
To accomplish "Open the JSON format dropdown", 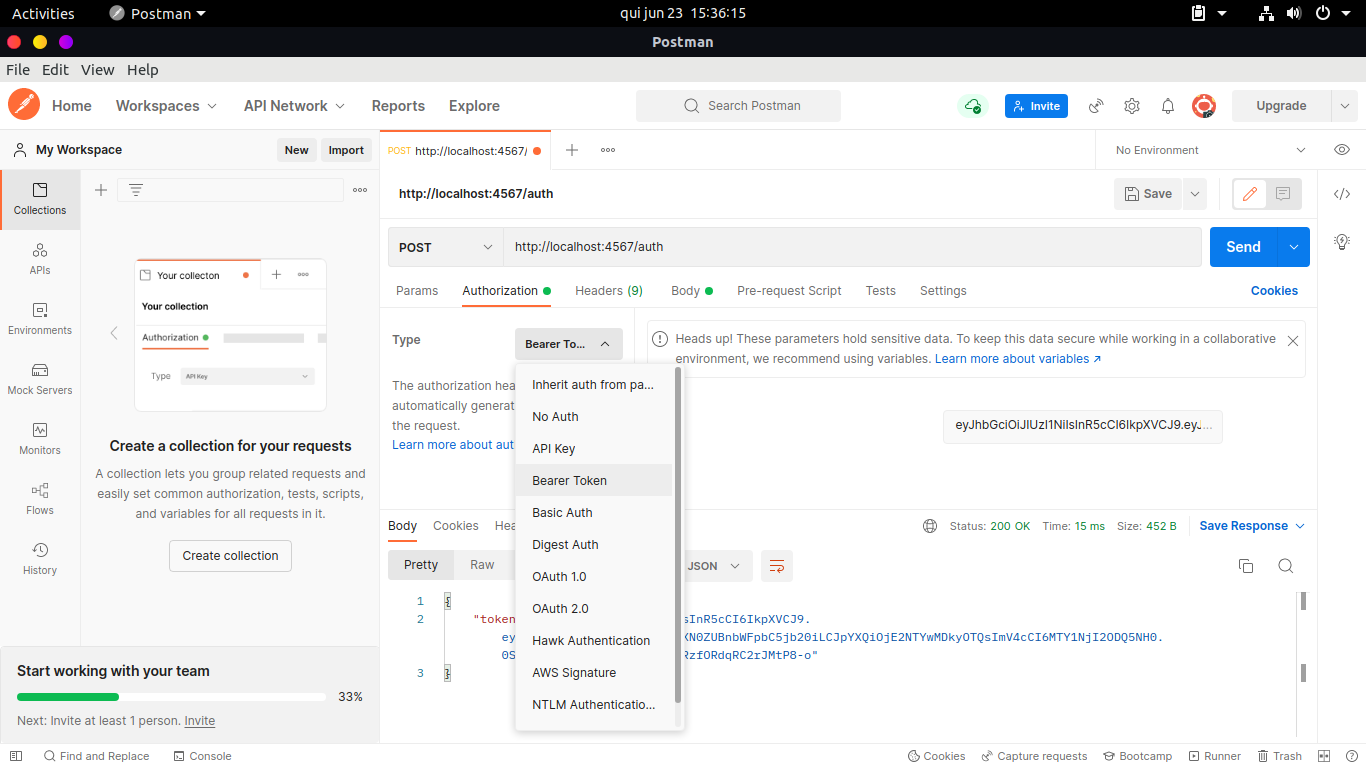I will pos(715,566).
